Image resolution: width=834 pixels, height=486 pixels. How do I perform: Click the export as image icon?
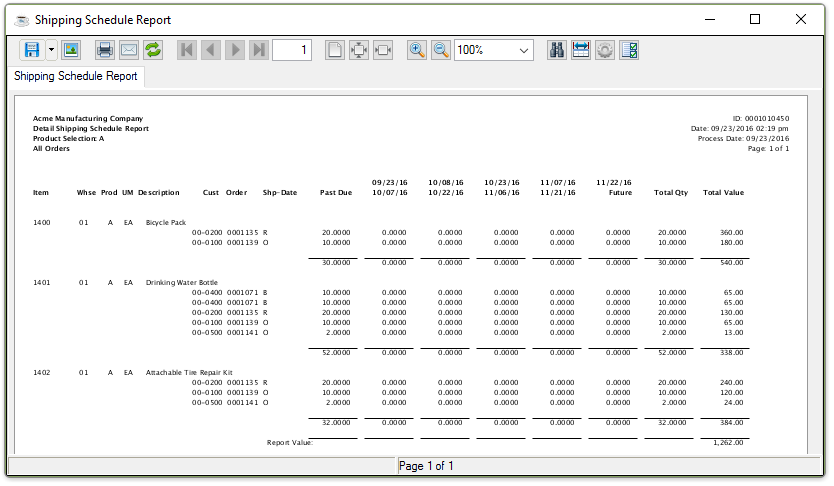click(x=71, y=50)
